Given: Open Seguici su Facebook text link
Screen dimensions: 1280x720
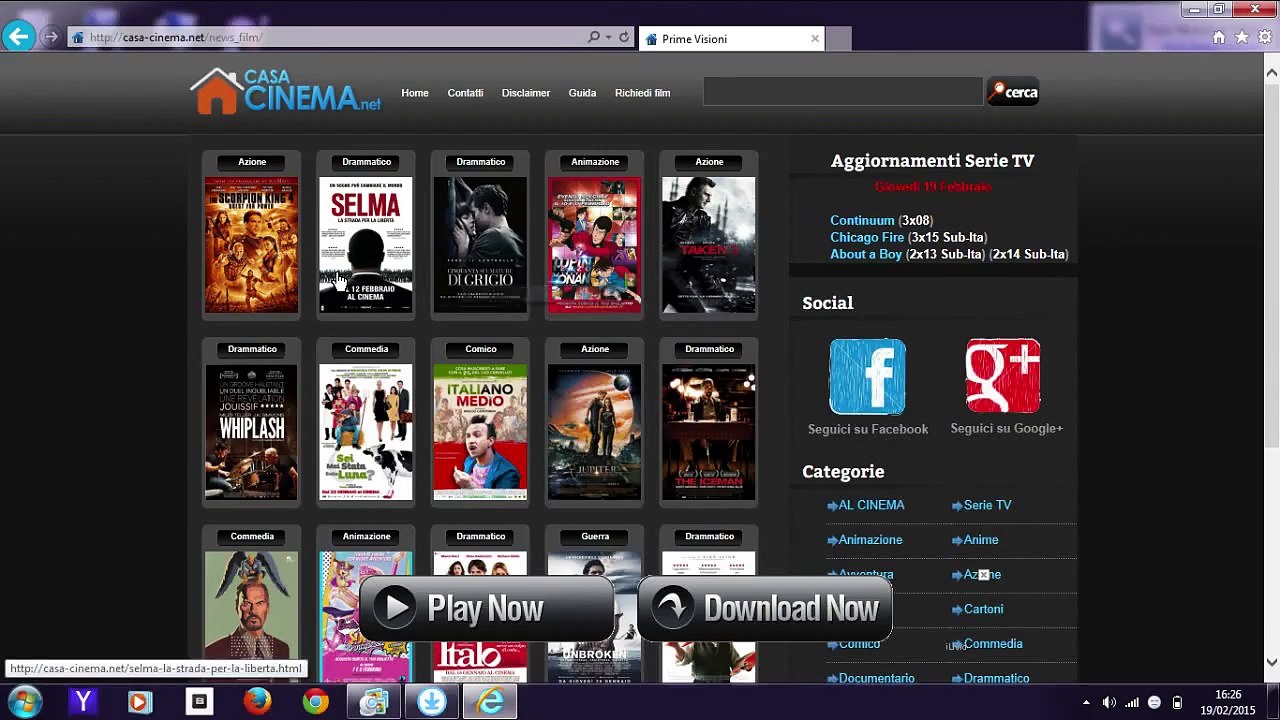Looking at the screenshot, I should tap(868, 429).
